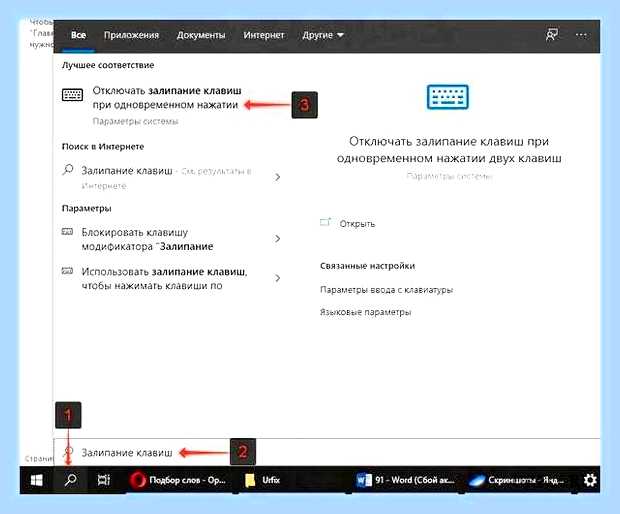Select the Все tab

click(78, 35)
